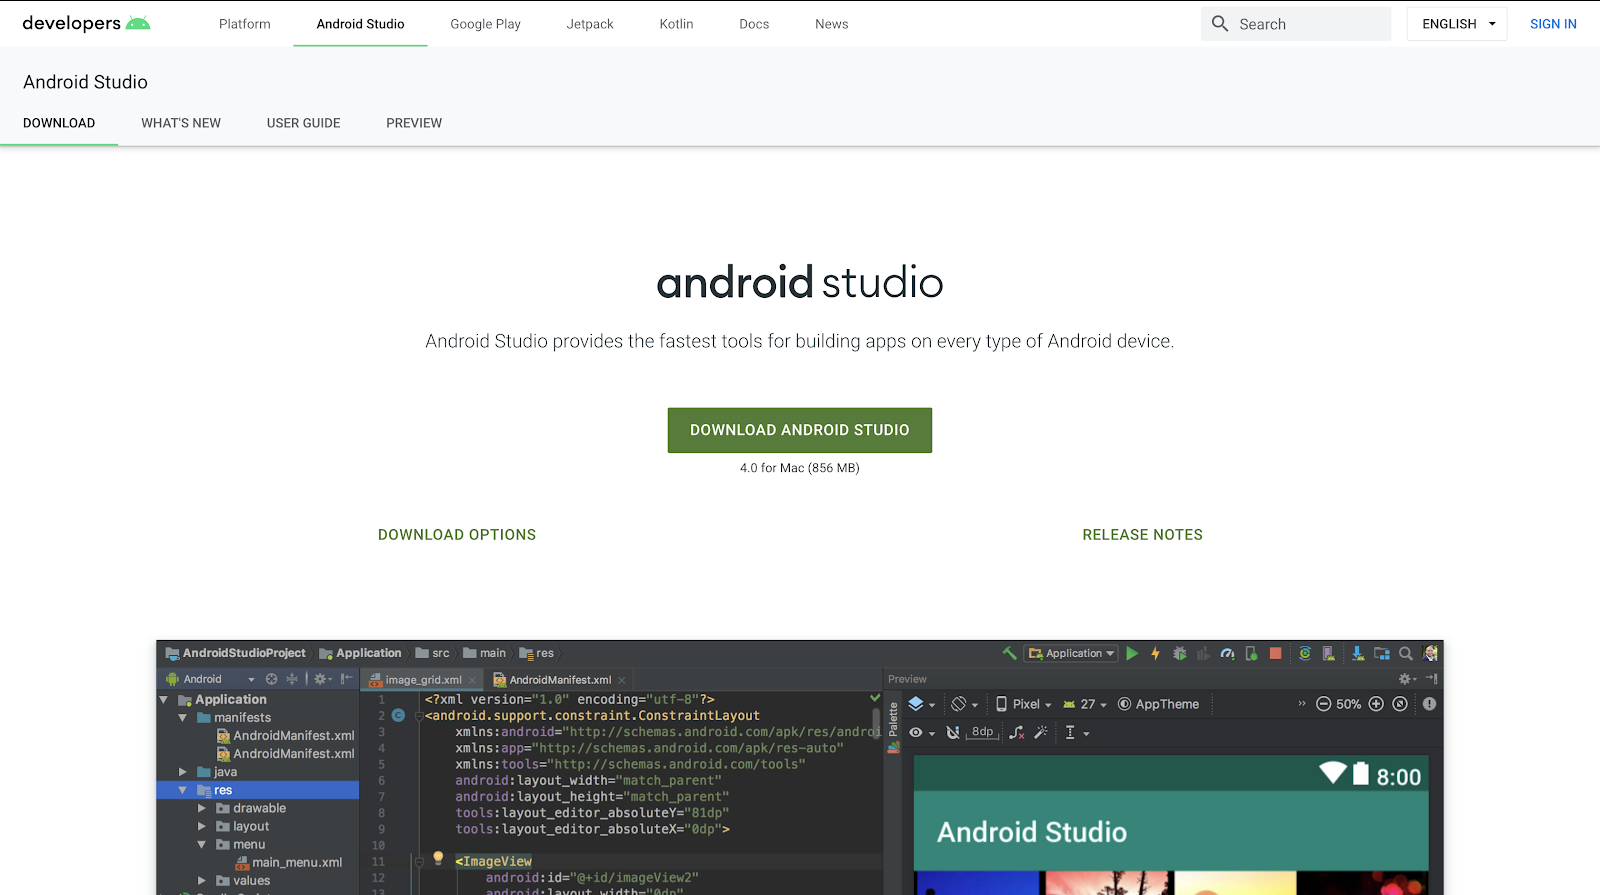Select the AndroidManifest.xml editor tab
Image resolution: width=1600 pixels, height=895 pixels.
pos(560,680)
